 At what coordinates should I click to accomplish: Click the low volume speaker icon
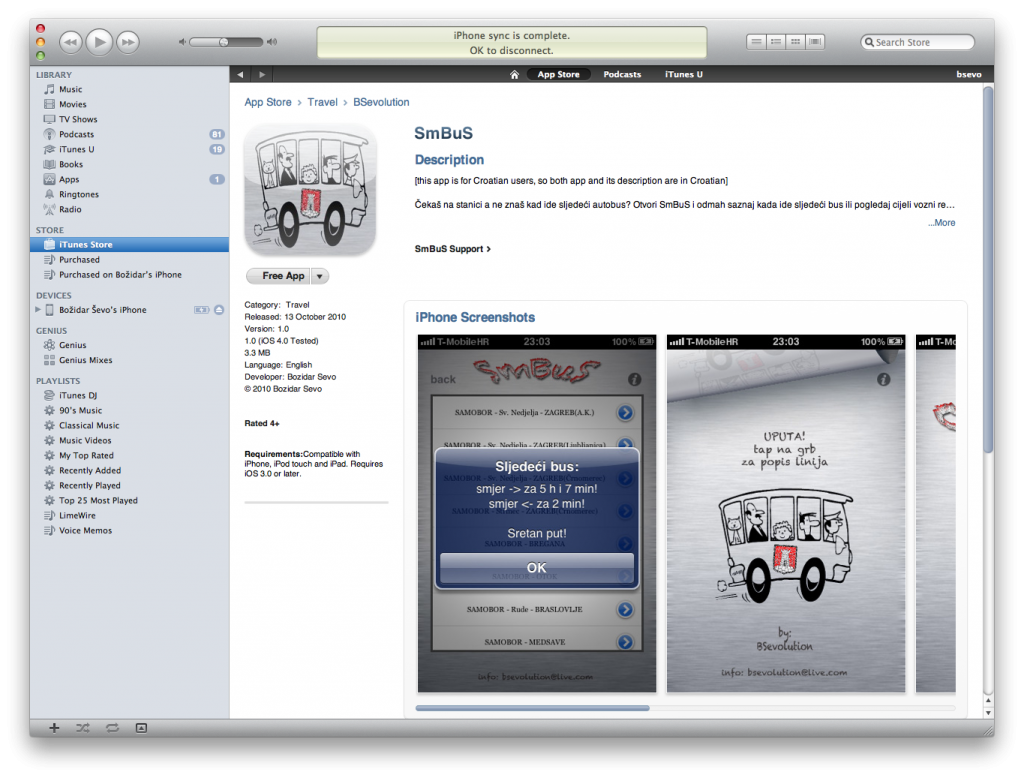(182, 42)
